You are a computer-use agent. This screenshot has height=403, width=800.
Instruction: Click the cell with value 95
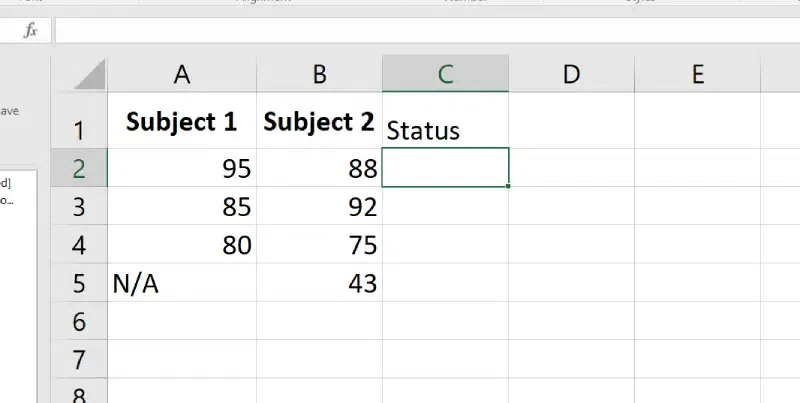pos(181,168)
